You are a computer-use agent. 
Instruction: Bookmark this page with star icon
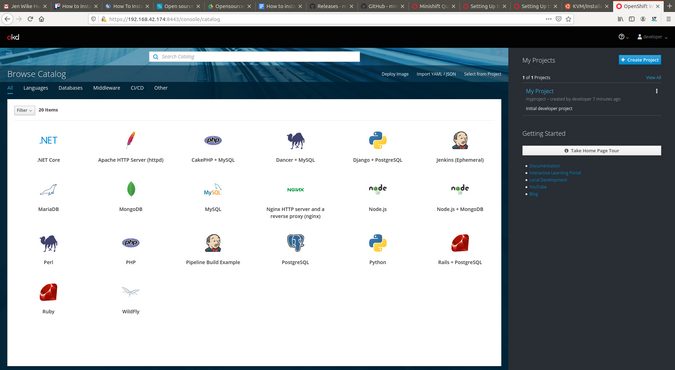pyautogui.click(x=568, y=19)
